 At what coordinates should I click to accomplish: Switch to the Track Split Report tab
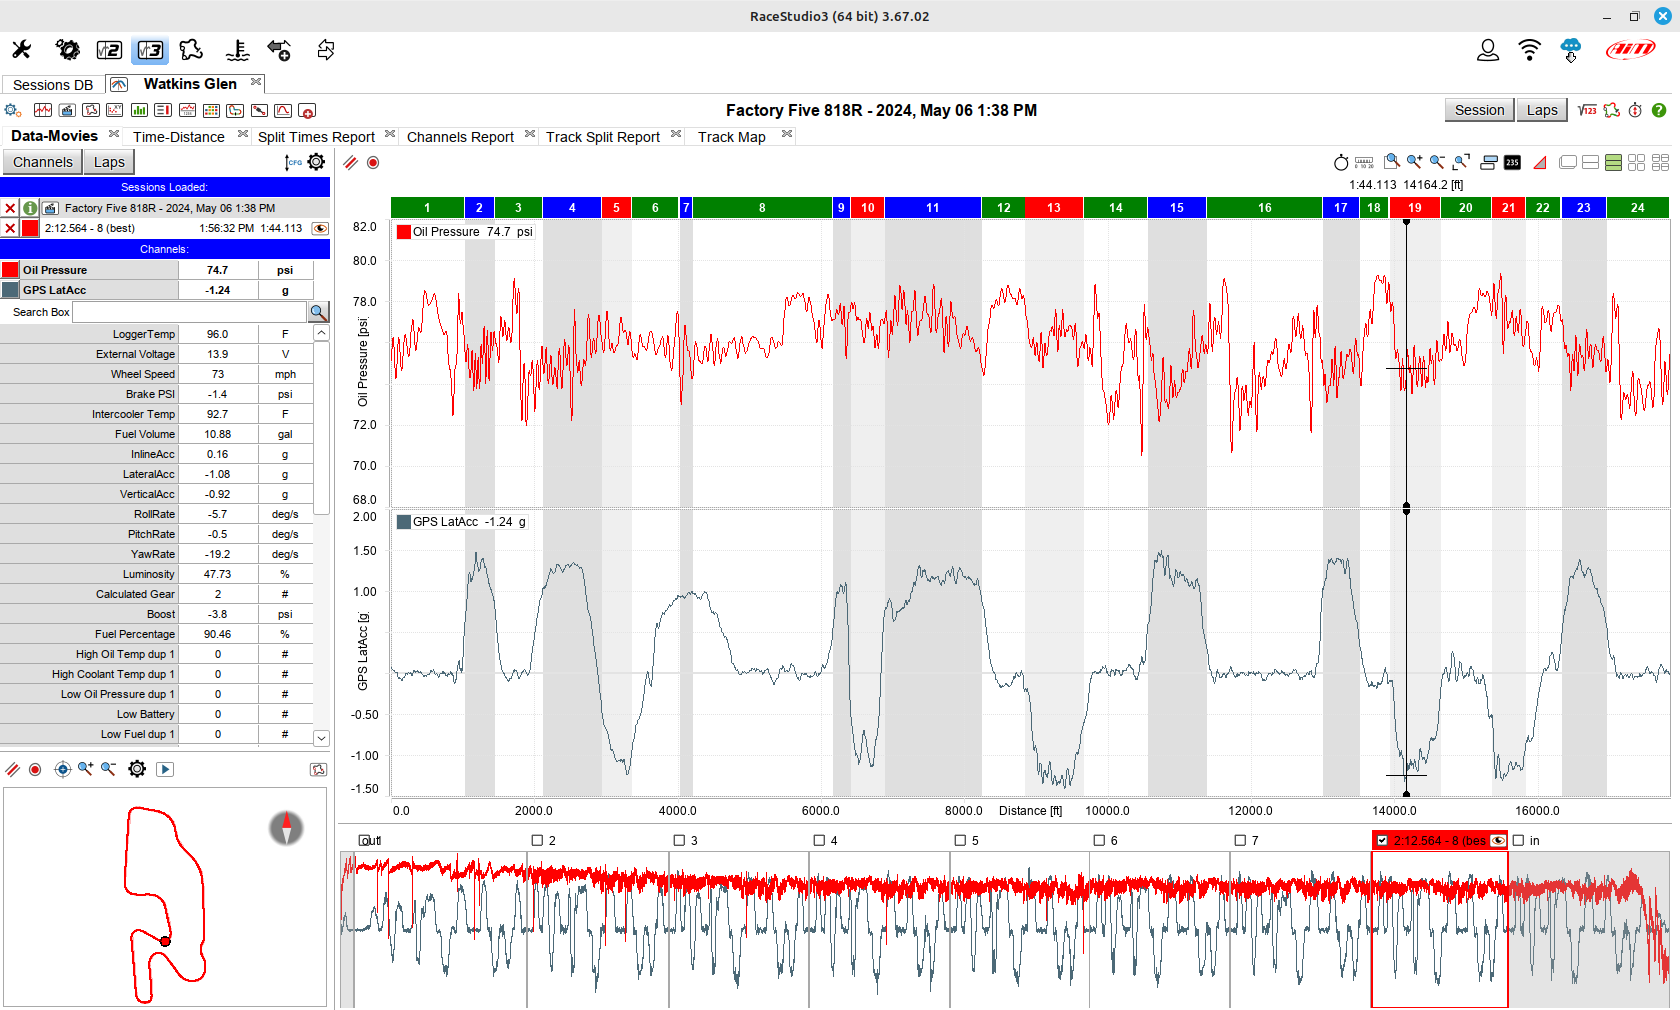(x=603, y=137)
